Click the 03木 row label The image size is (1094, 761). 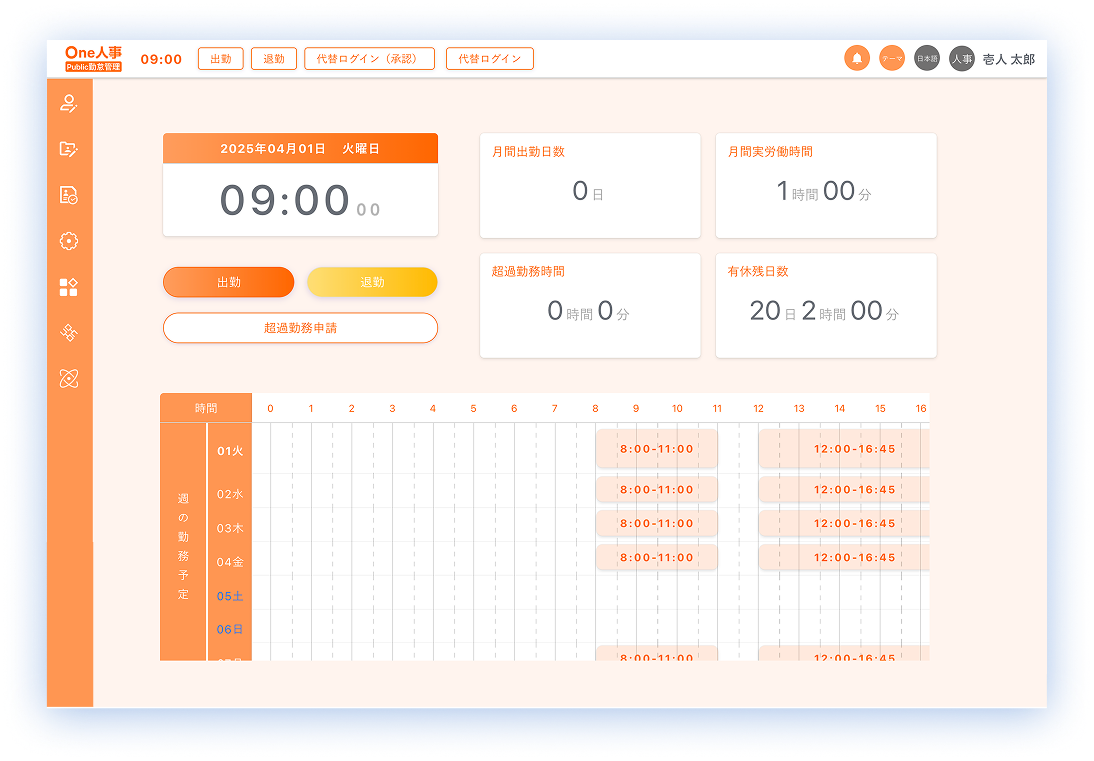pos(230,528)
